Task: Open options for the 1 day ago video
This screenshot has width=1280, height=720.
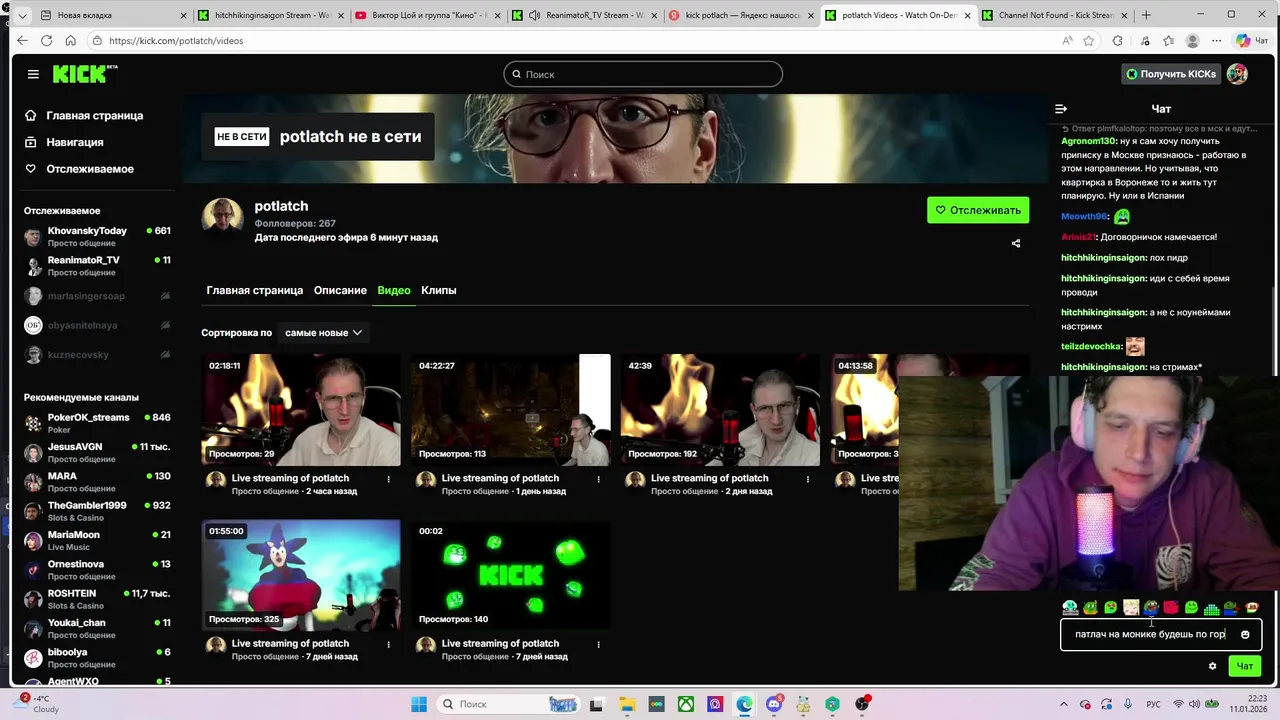Action: coord(599,479)
